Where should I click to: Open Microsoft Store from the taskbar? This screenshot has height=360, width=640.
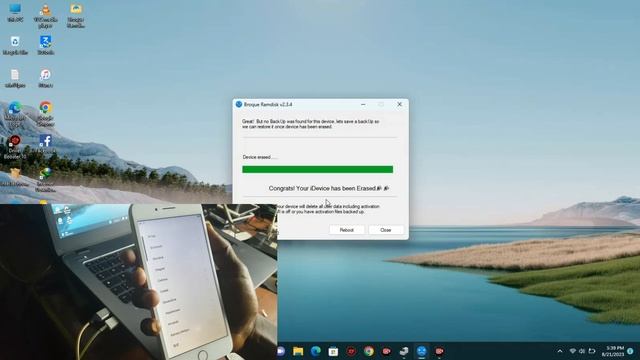point(333,351)
